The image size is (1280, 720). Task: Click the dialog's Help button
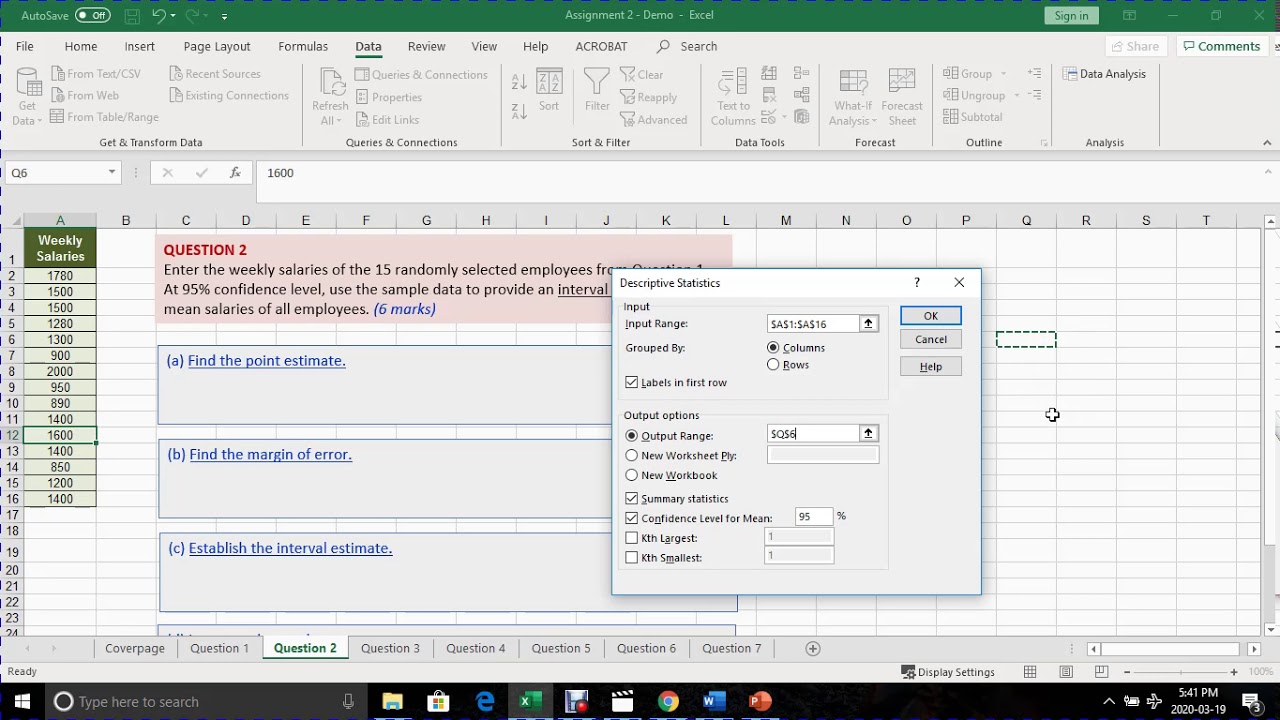pyautogui.click(x=930, y=366)
